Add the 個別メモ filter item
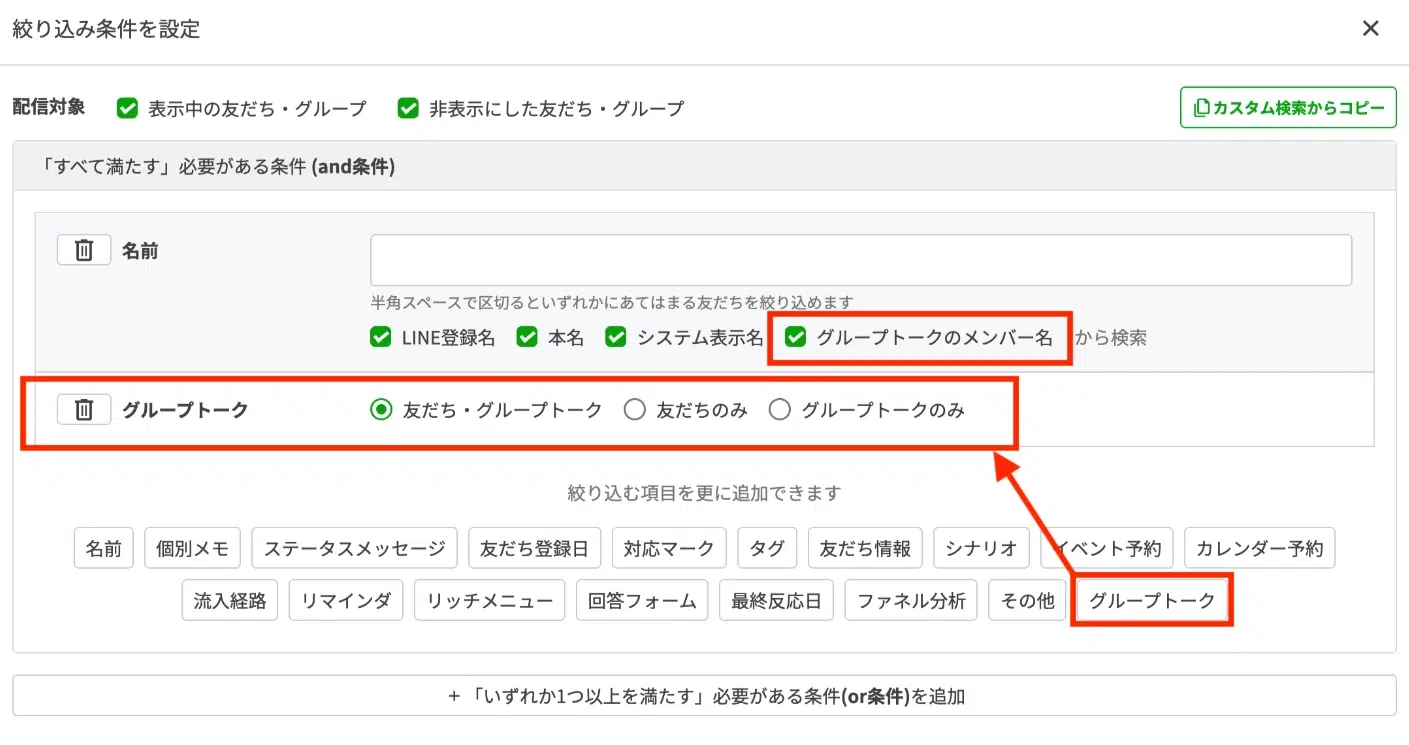This screenshot has height=745, width=1409. 193,548
